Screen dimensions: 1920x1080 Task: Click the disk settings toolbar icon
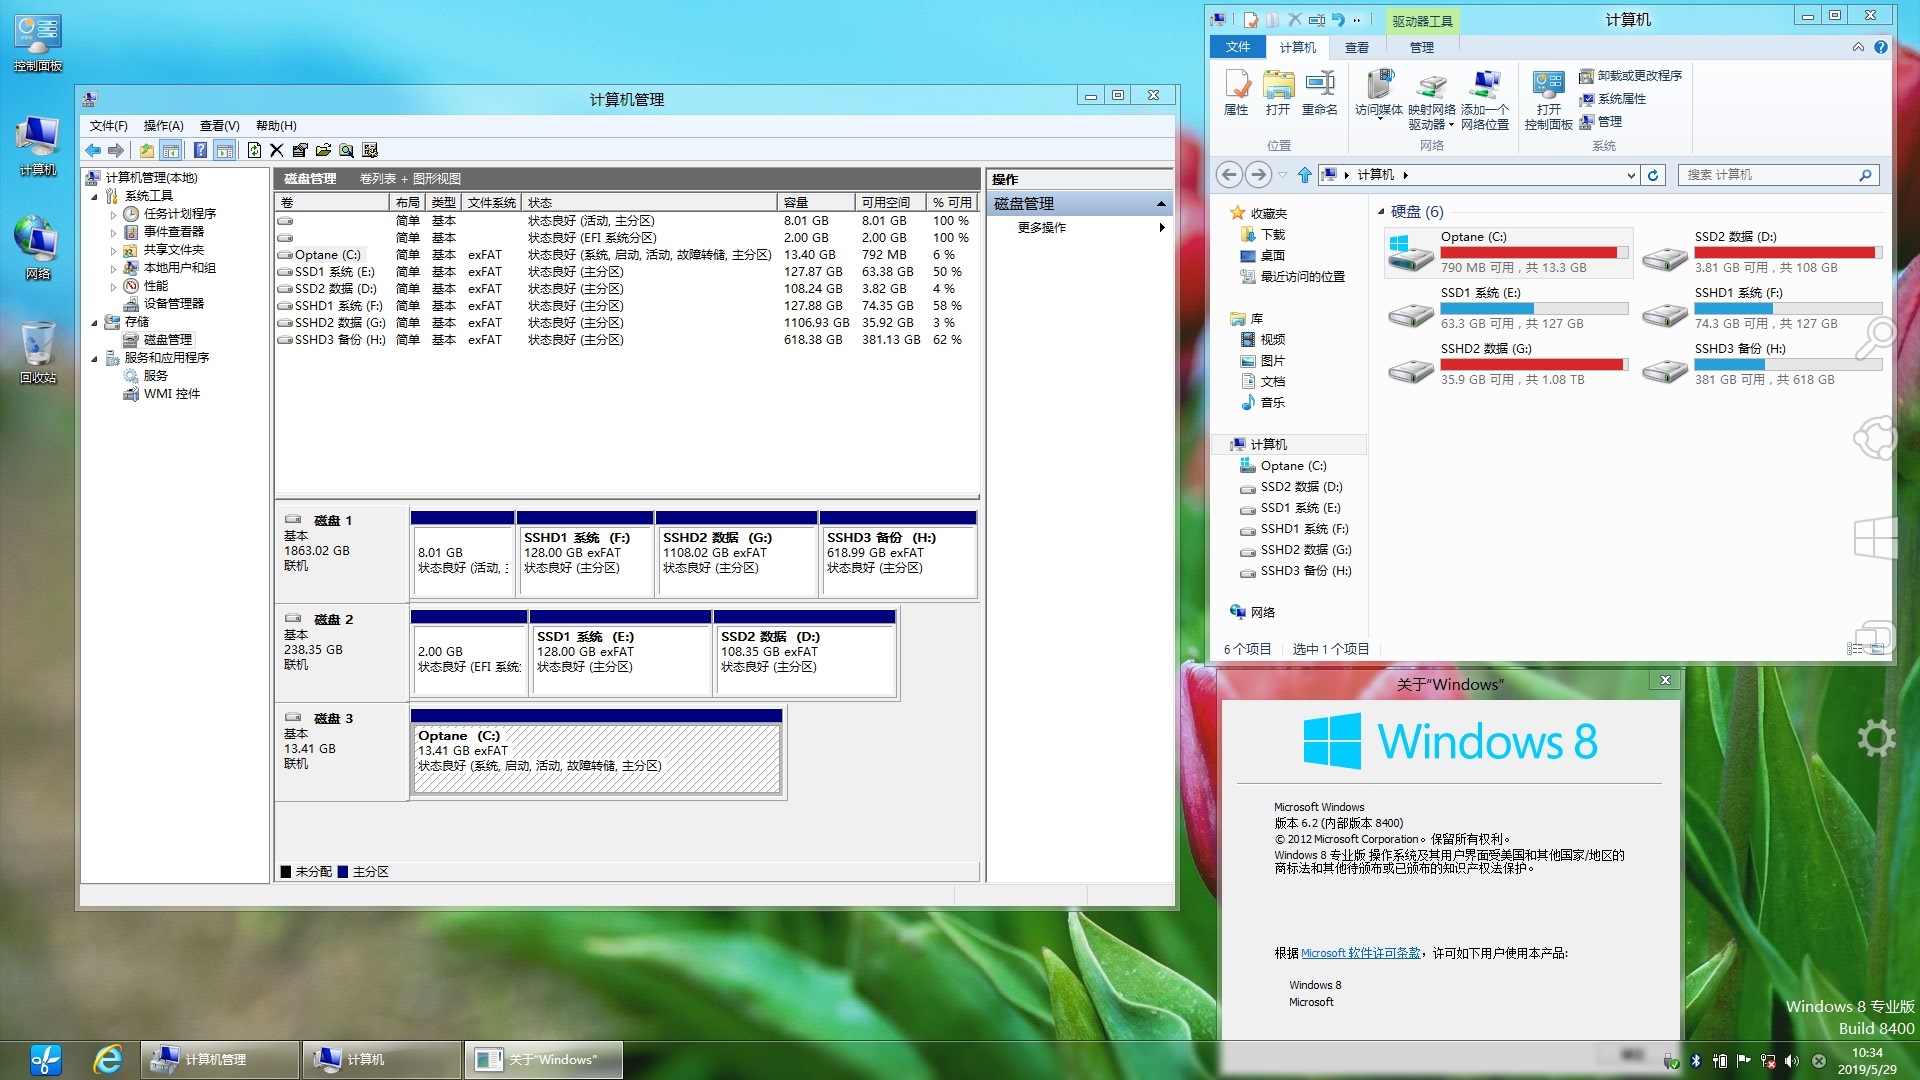(x=370, y=150)
